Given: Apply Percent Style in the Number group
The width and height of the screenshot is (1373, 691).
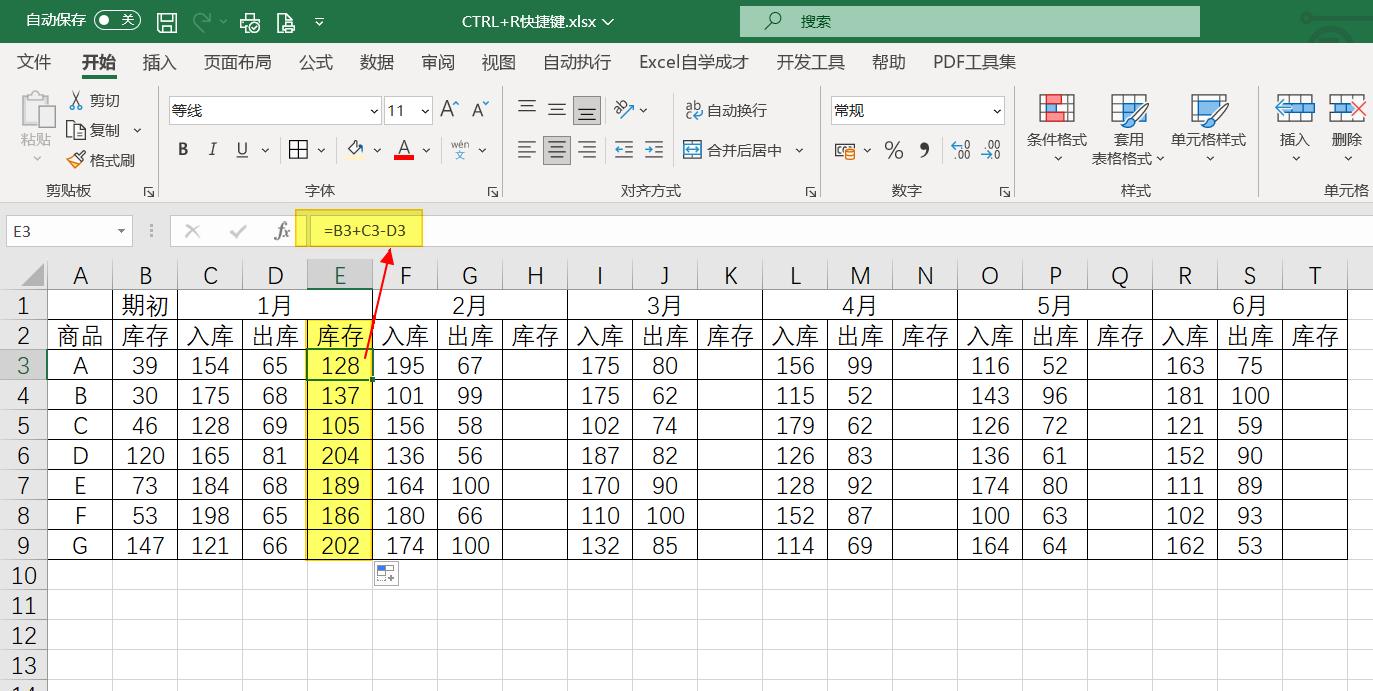Looking at the screenshot, I should pyautogui.click(x=892, y=151).
